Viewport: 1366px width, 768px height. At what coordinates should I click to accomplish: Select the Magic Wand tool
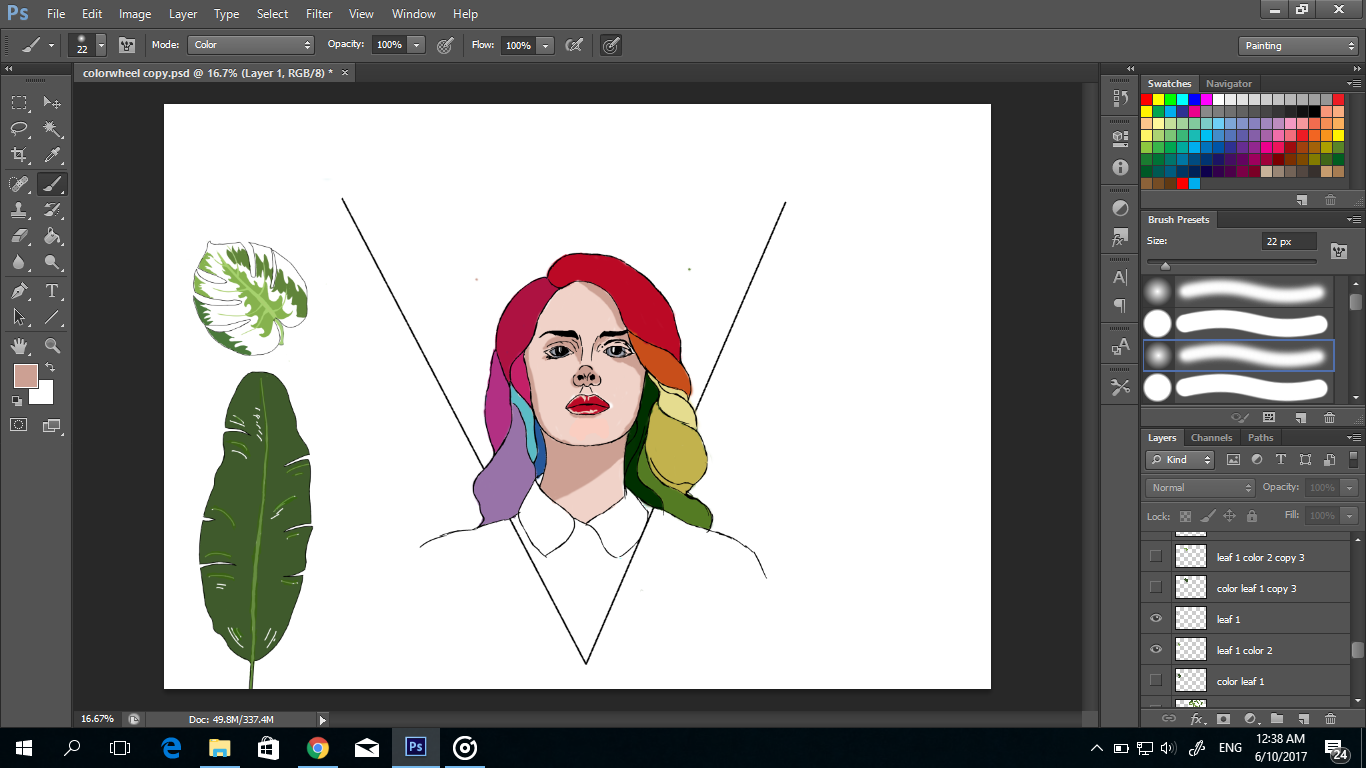click(x=53, y=129)
